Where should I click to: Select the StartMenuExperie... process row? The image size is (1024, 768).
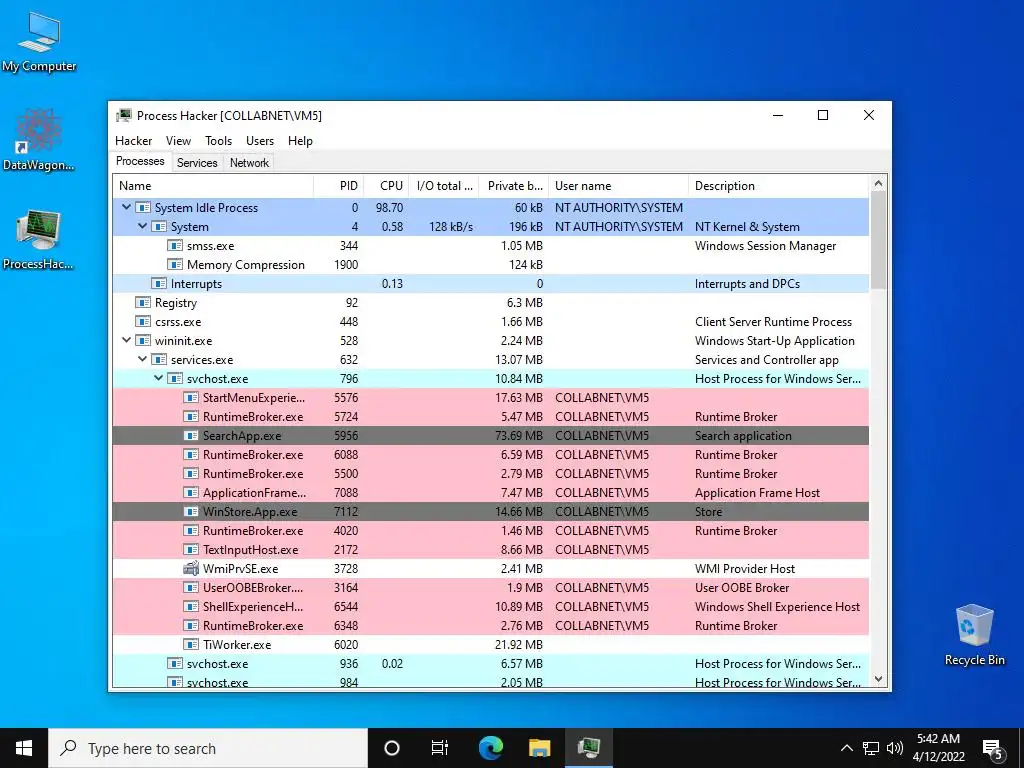490,398
